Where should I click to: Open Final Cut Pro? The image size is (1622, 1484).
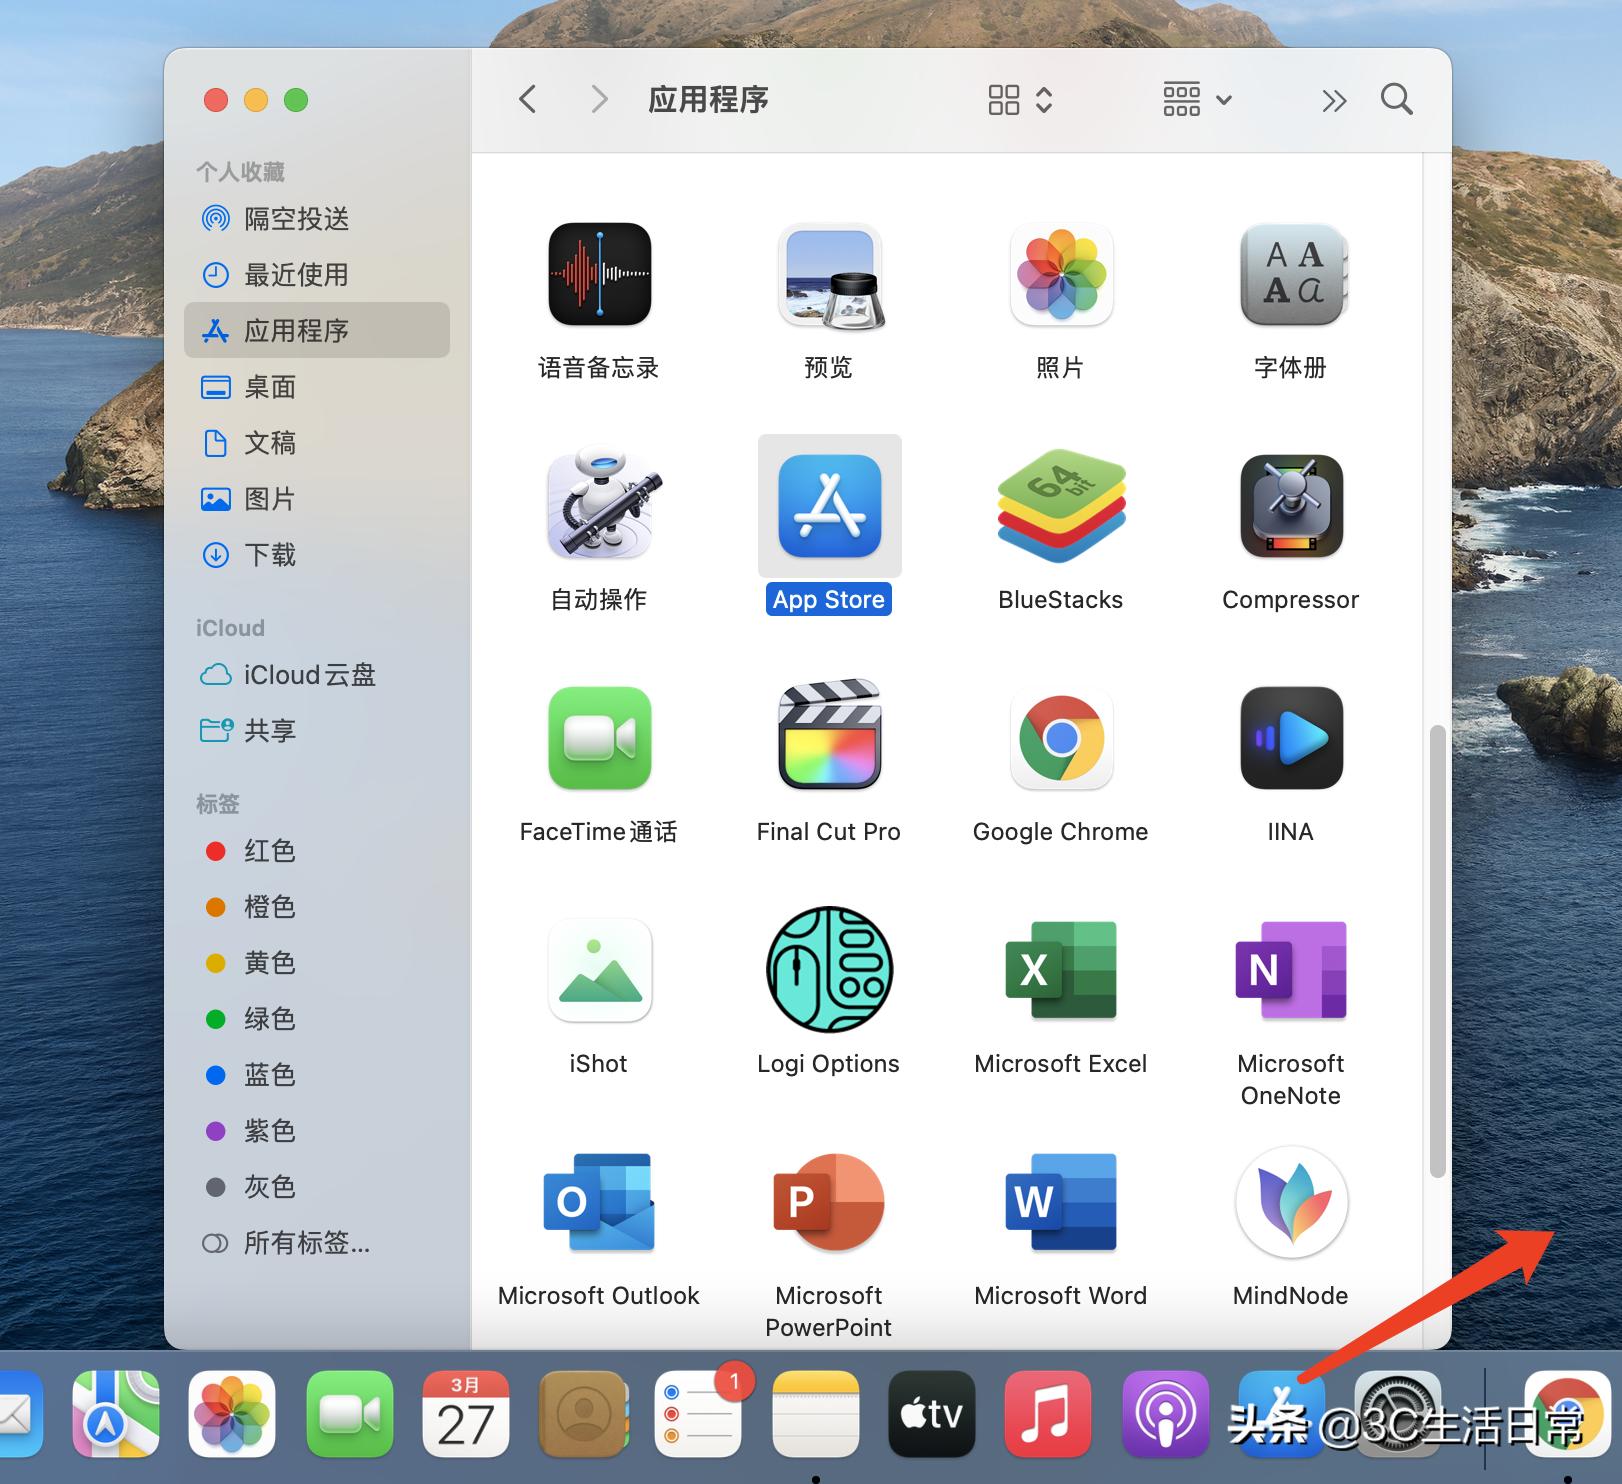pos(828,739)
